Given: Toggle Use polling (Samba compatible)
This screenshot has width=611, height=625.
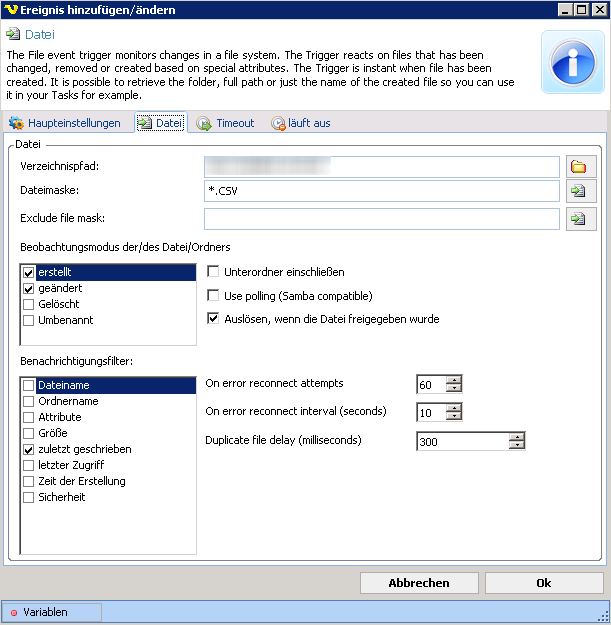Looking at the screenshot, I should (x=213, y=296).
